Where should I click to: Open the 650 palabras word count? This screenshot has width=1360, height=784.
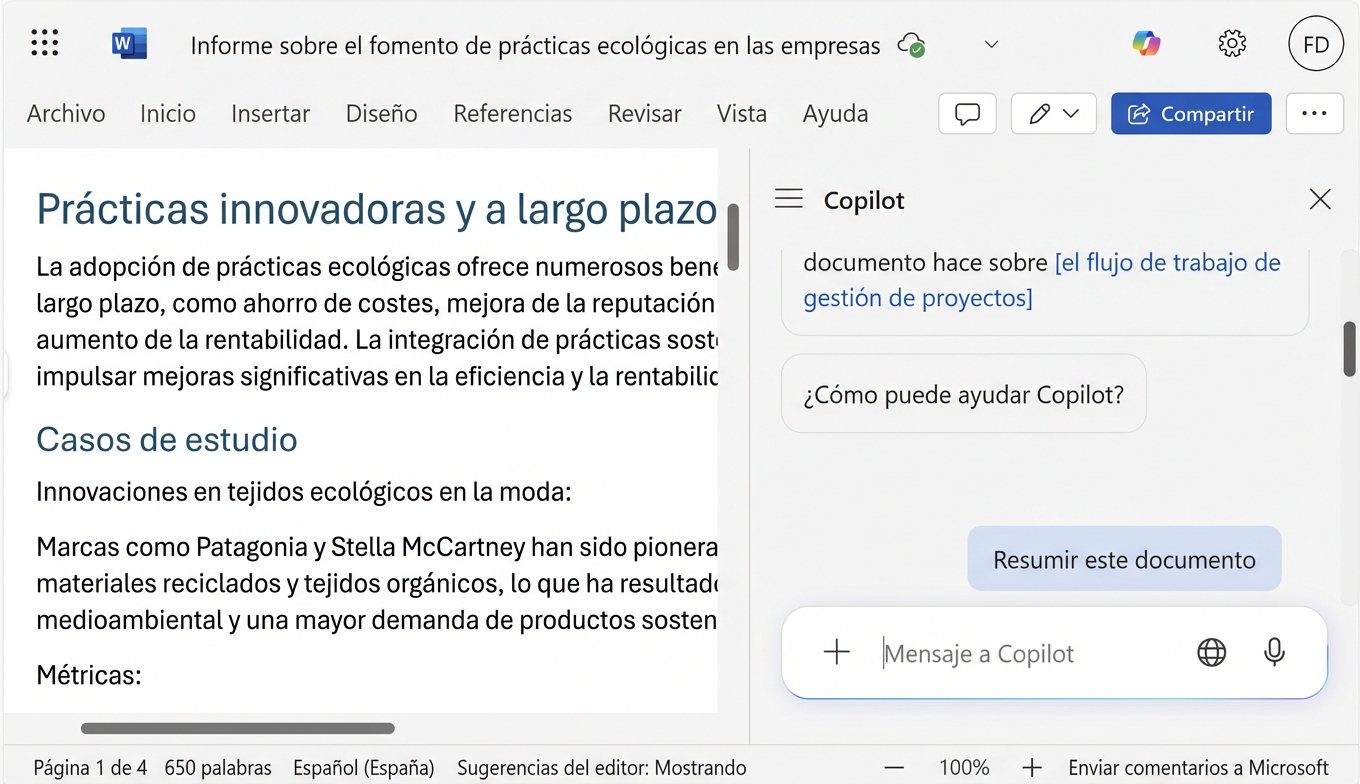(218, 767)
